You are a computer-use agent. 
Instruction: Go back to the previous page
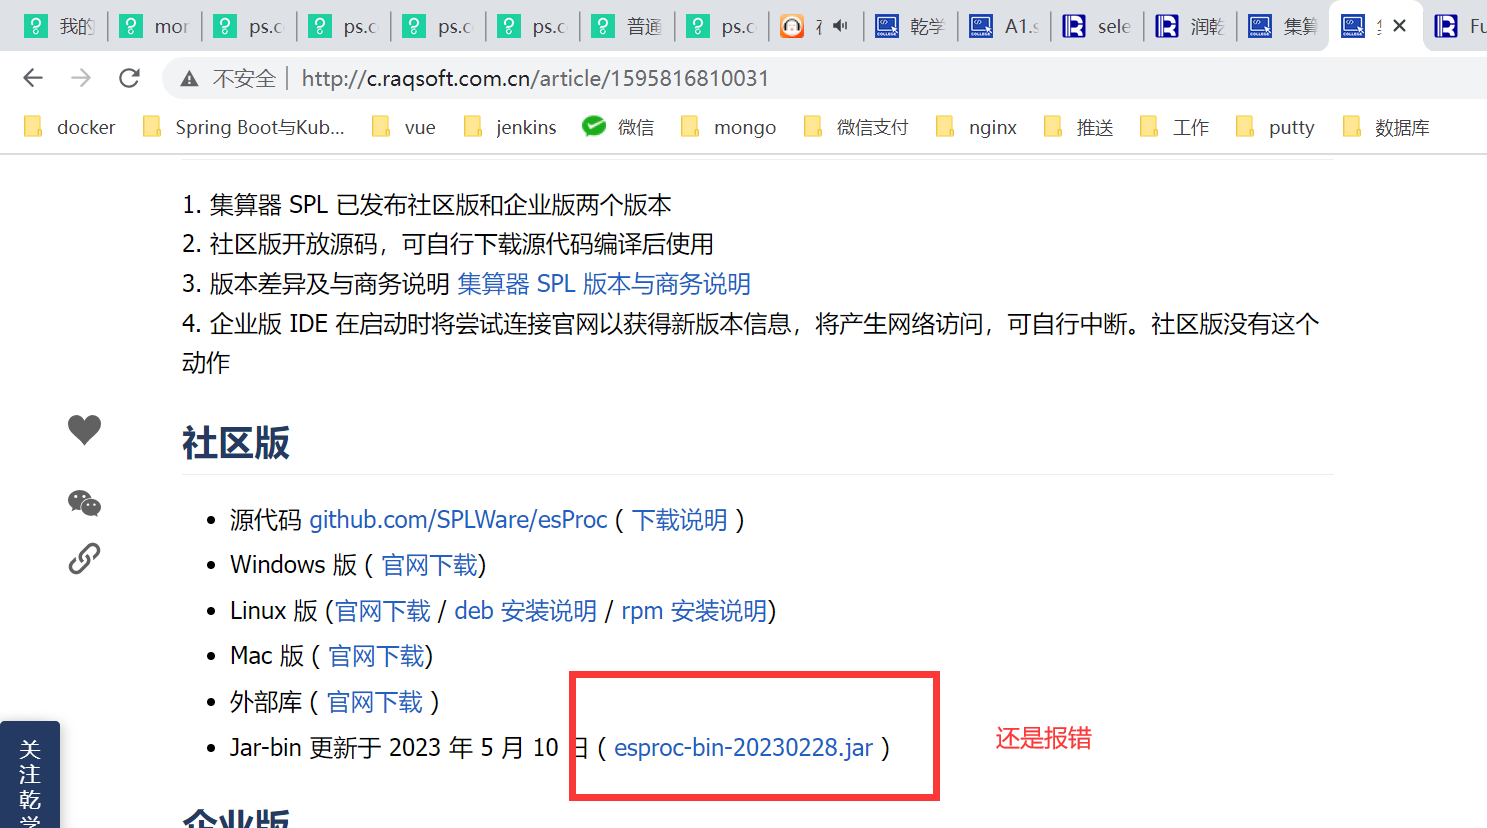pyautogui.click(x=33, y=78)
